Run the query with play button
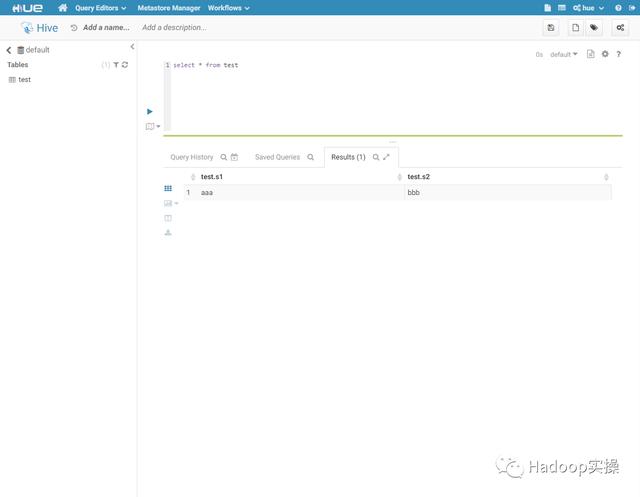Viewport: 640px width, 497px height. click(150, 111)
